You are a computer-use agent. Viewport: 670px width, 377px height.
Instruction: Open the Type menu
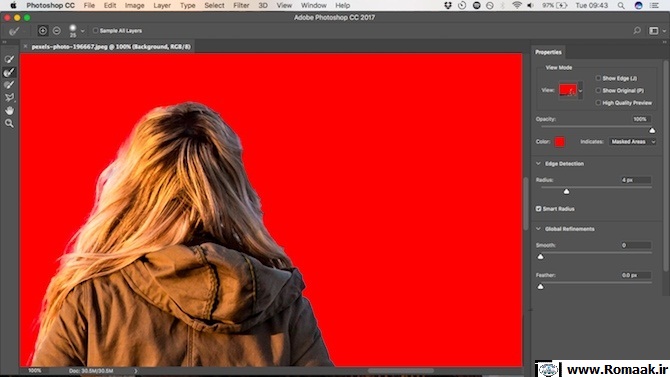(187, 6)
